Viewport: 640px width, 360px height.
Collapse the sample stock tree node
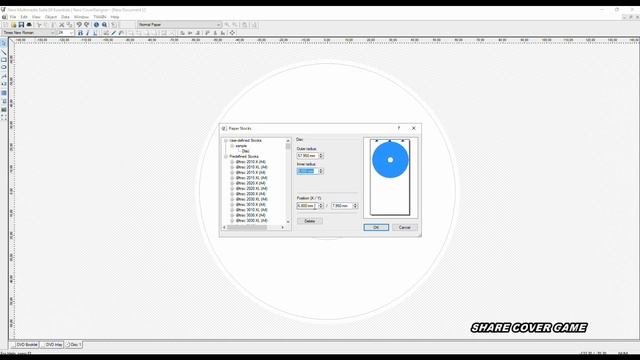(x=232, y=146)
